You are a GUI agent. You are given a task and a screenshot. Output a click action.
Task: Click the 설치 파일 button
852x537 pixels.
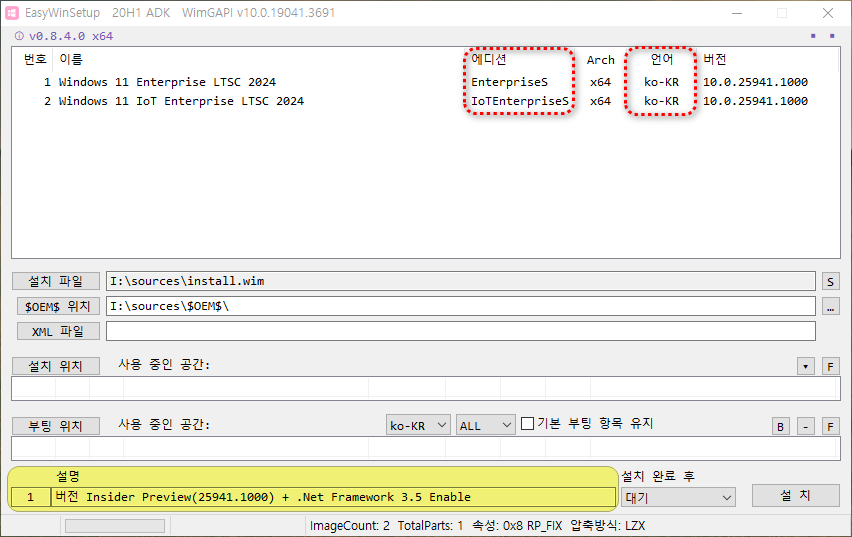56,282
